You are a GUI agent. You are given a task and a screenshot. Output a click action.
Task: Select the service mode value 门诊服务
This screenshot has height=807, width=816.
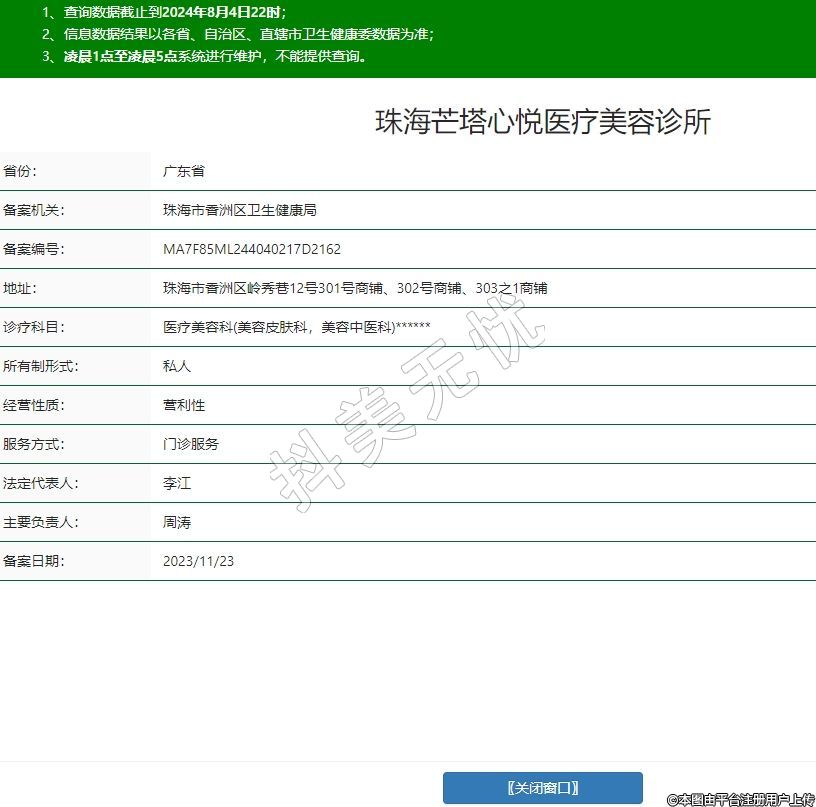(x=191, y=444)
